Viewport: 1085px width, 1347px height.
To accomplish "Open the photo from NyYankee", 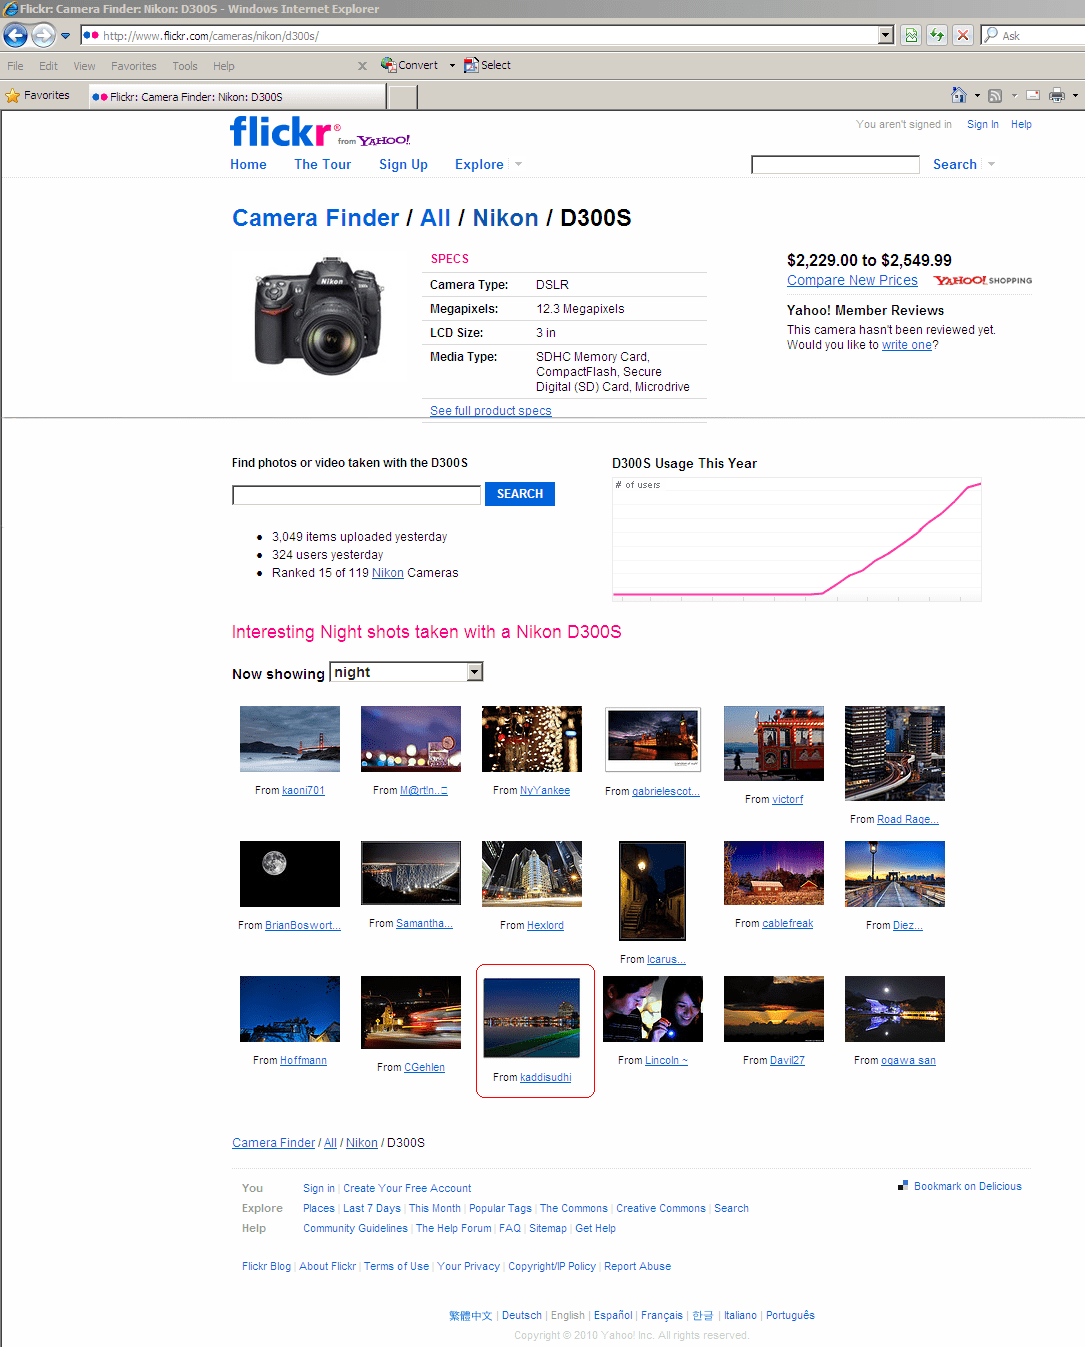I will (x=532, y=739).
